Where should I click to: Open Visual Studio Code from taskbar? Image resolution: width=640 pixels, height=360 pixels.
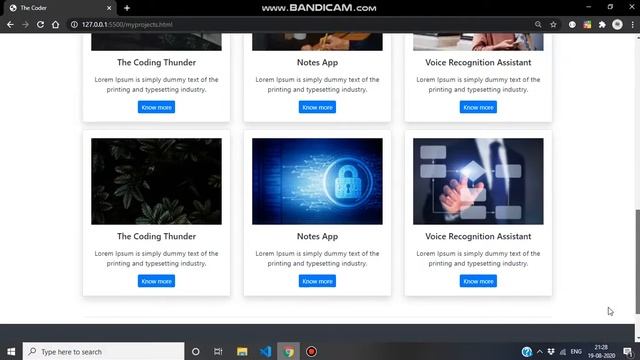265,351
